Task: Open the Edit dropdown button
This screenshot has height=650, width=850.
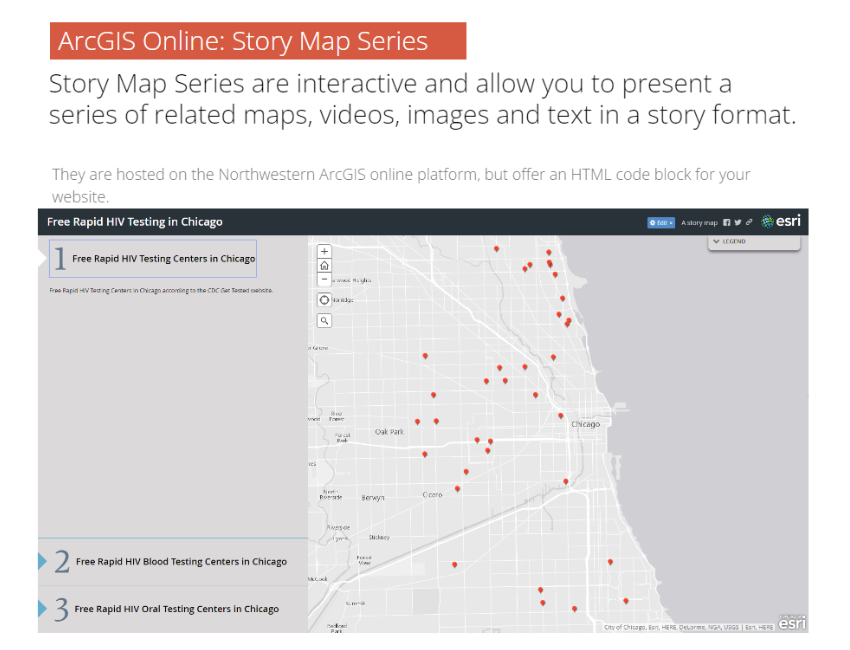Action: point(661,223)
